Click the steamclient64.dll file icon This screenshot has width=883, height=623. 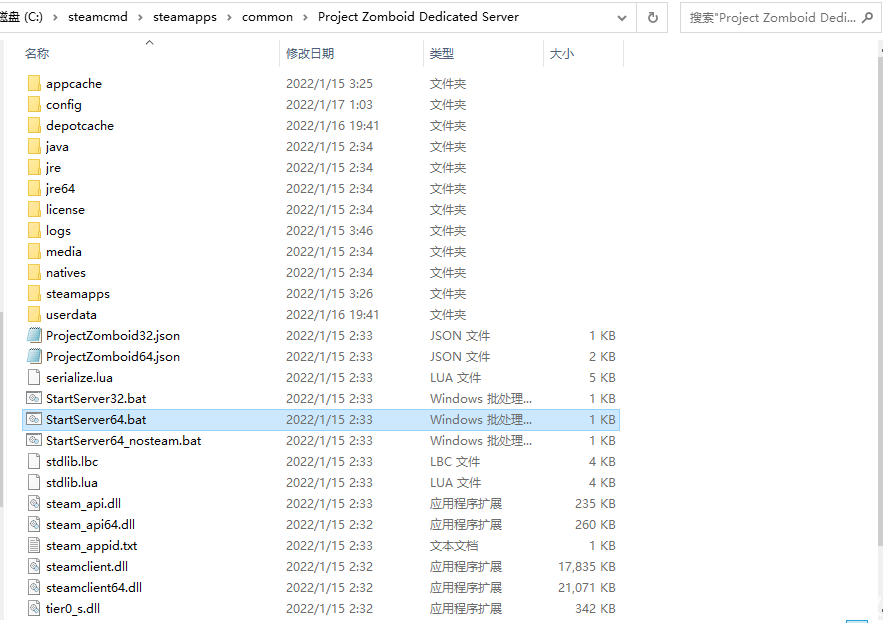pos(34,588)
